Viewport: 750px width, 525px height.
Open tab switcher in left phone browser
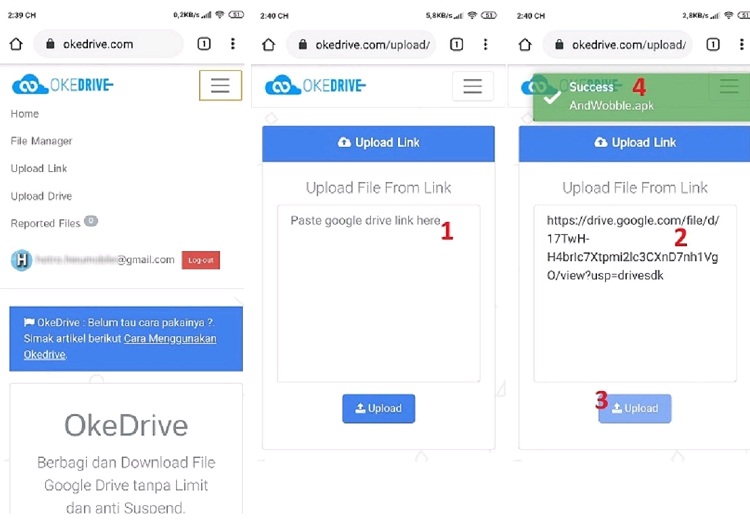[204, 44]
